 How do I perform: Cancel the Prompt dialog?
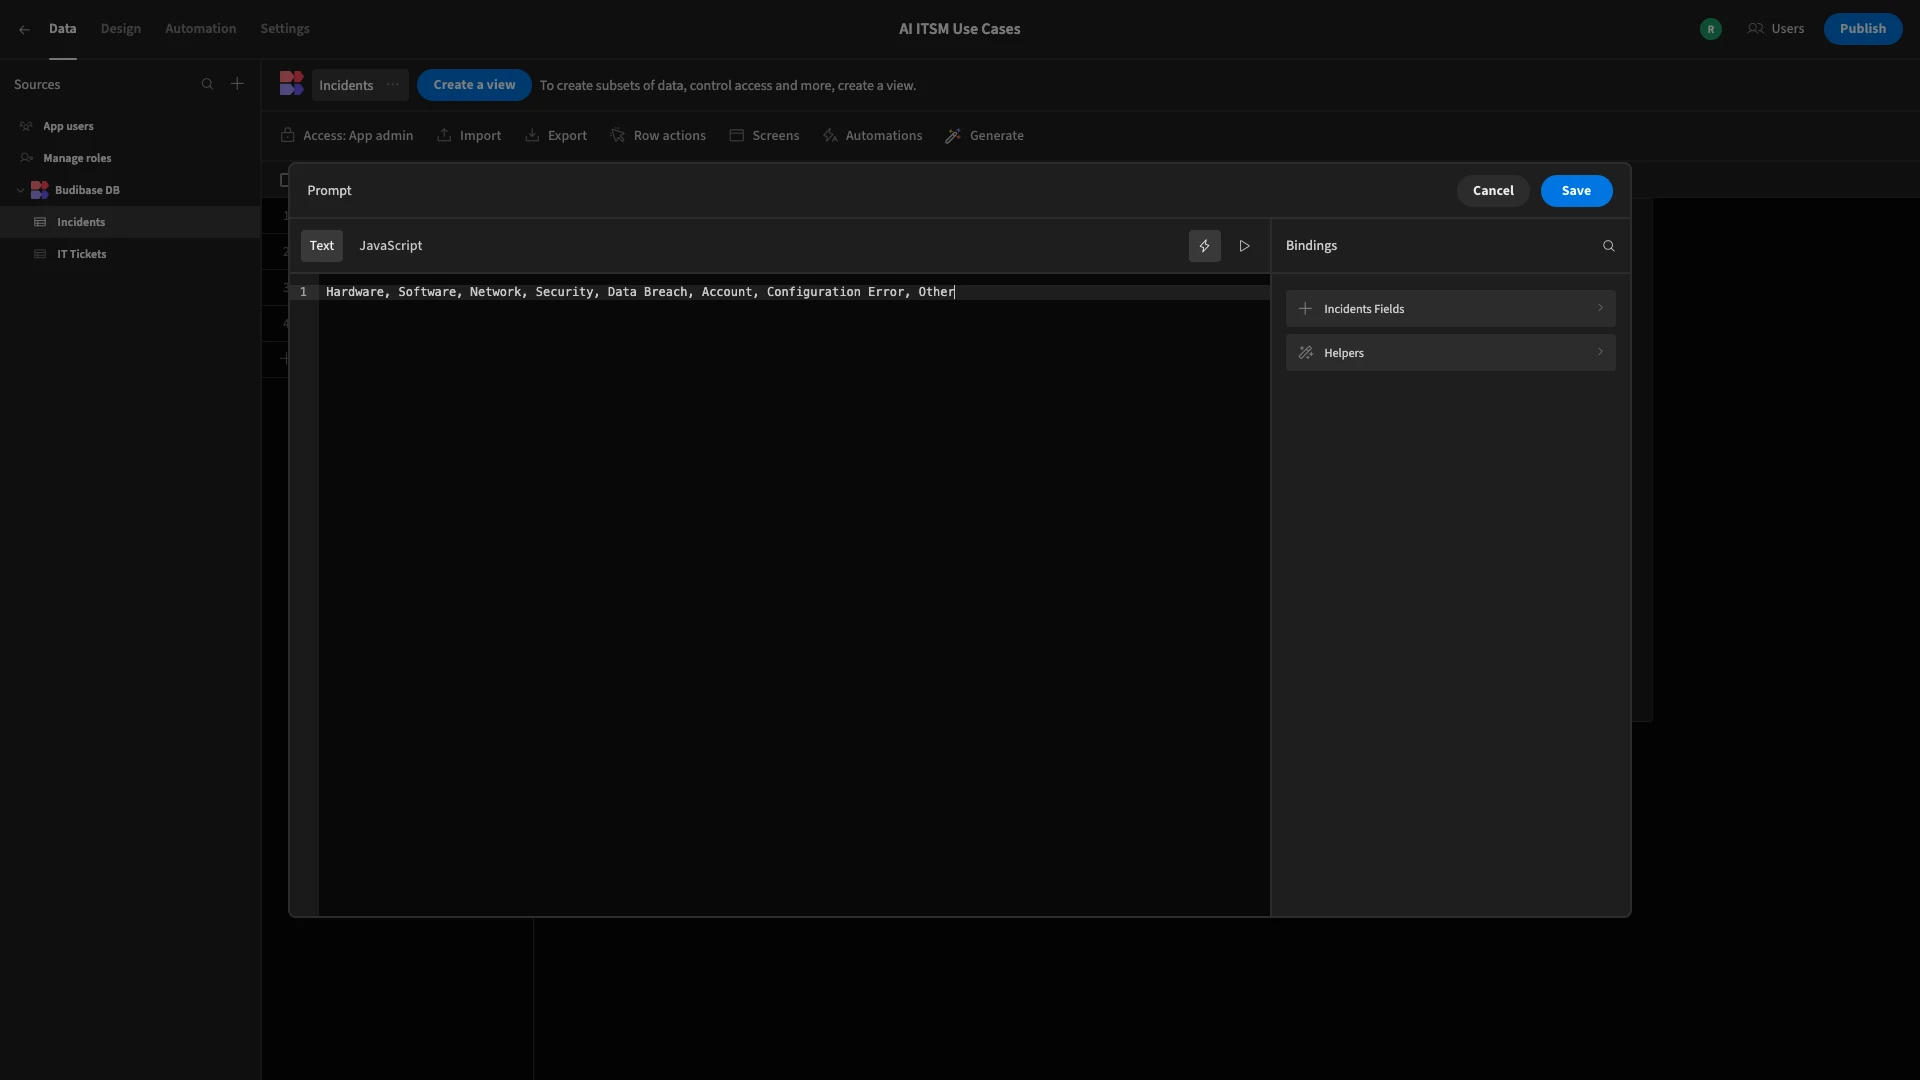tap(1493, 191)
